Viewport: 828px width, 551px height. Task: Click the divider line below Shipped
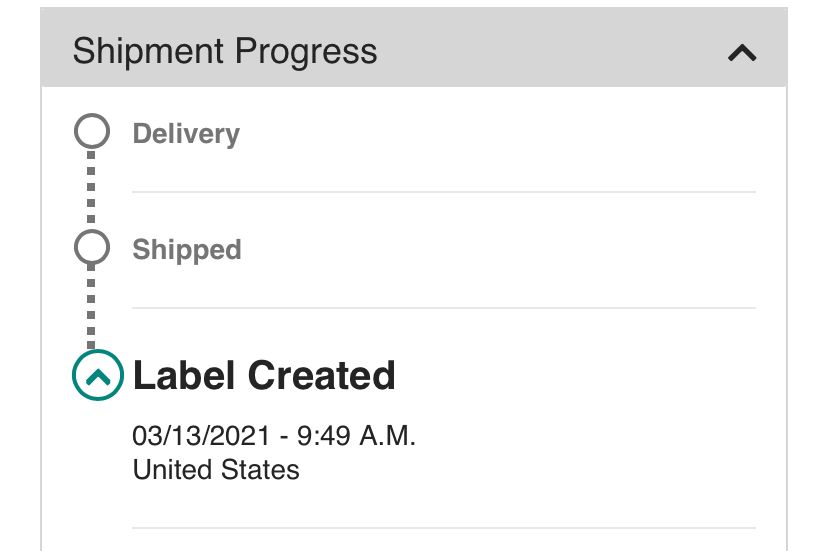[x=444, y=308]
